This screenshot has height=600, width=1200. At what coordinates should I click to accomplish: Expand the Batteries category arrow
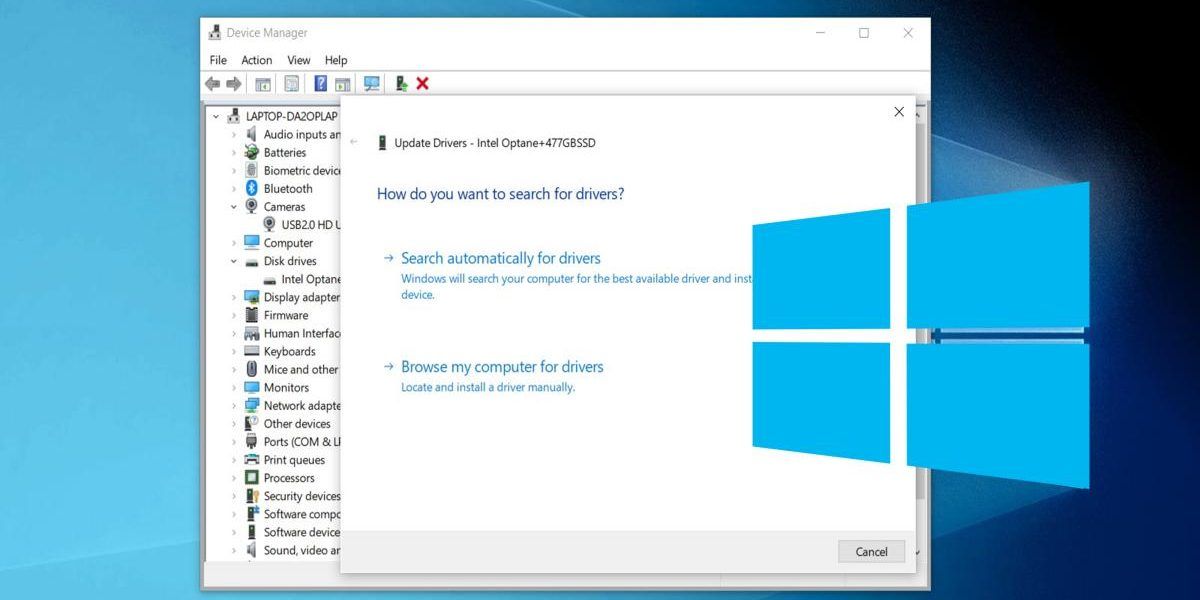234,152
